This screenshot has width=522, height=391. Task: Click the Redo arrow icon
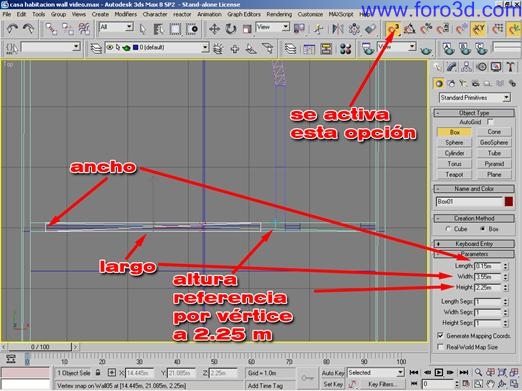click(x=29, y=29)
